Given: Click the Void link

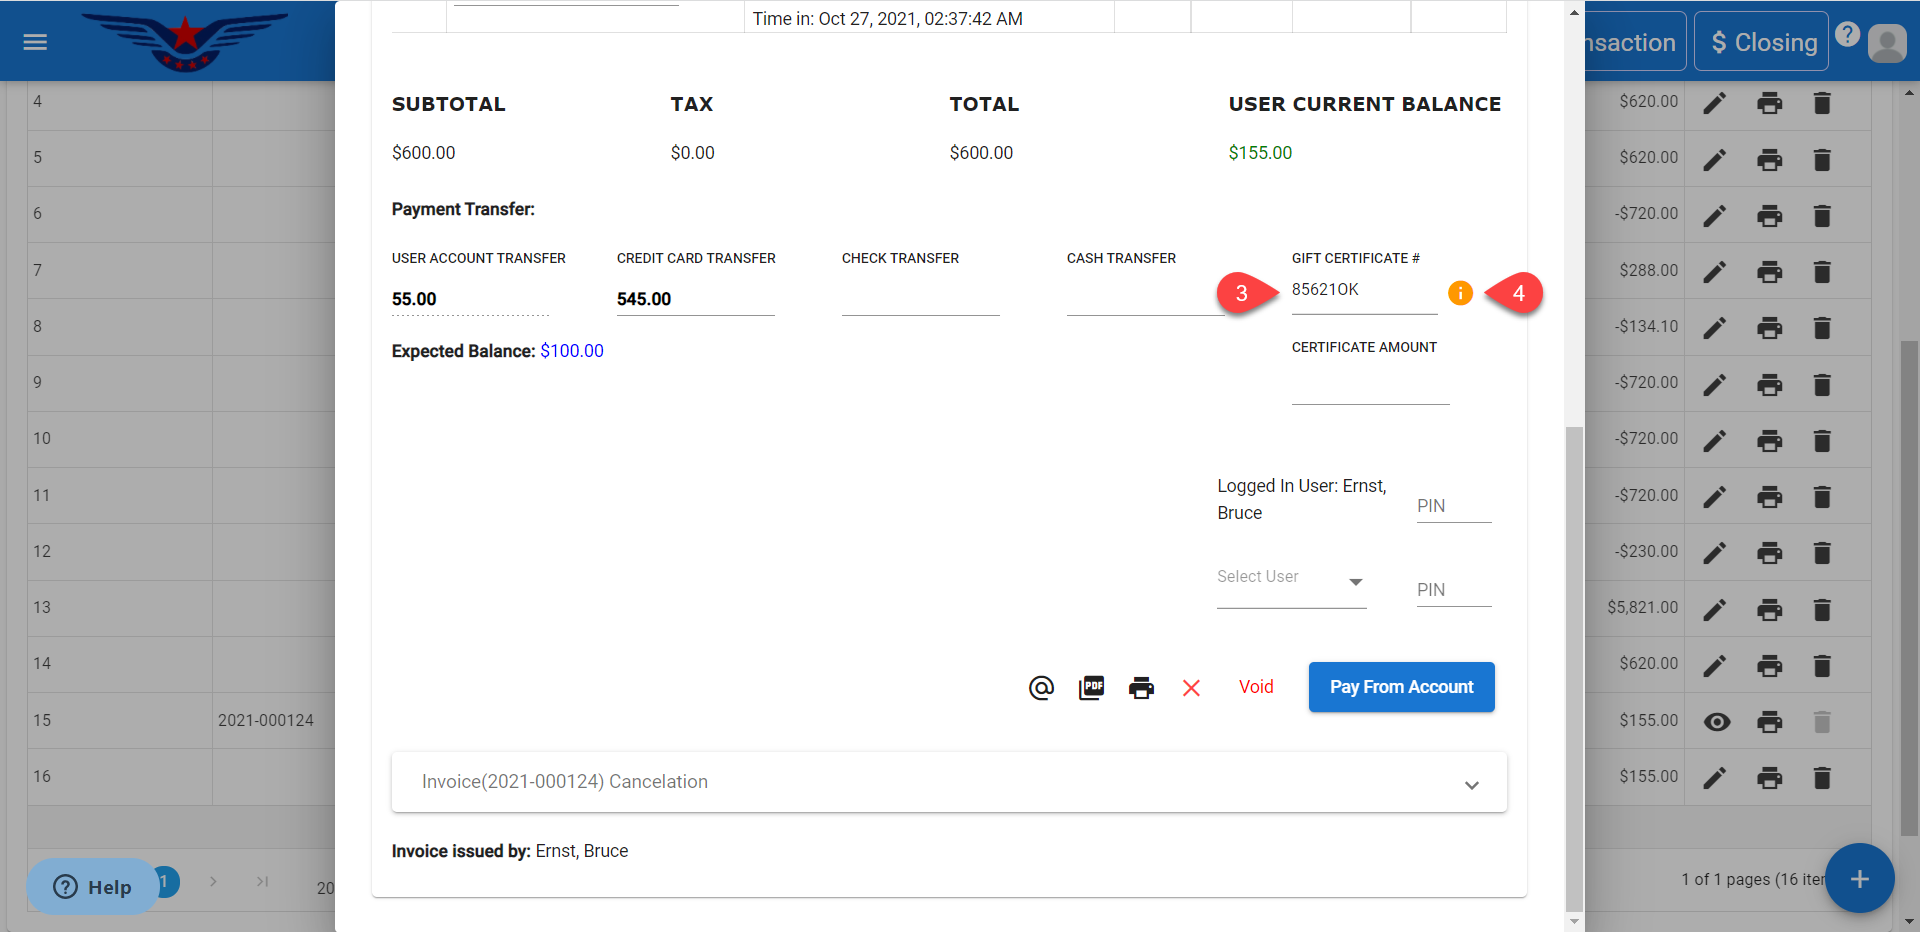Looking at the screenshot, I should point(1256,687).
